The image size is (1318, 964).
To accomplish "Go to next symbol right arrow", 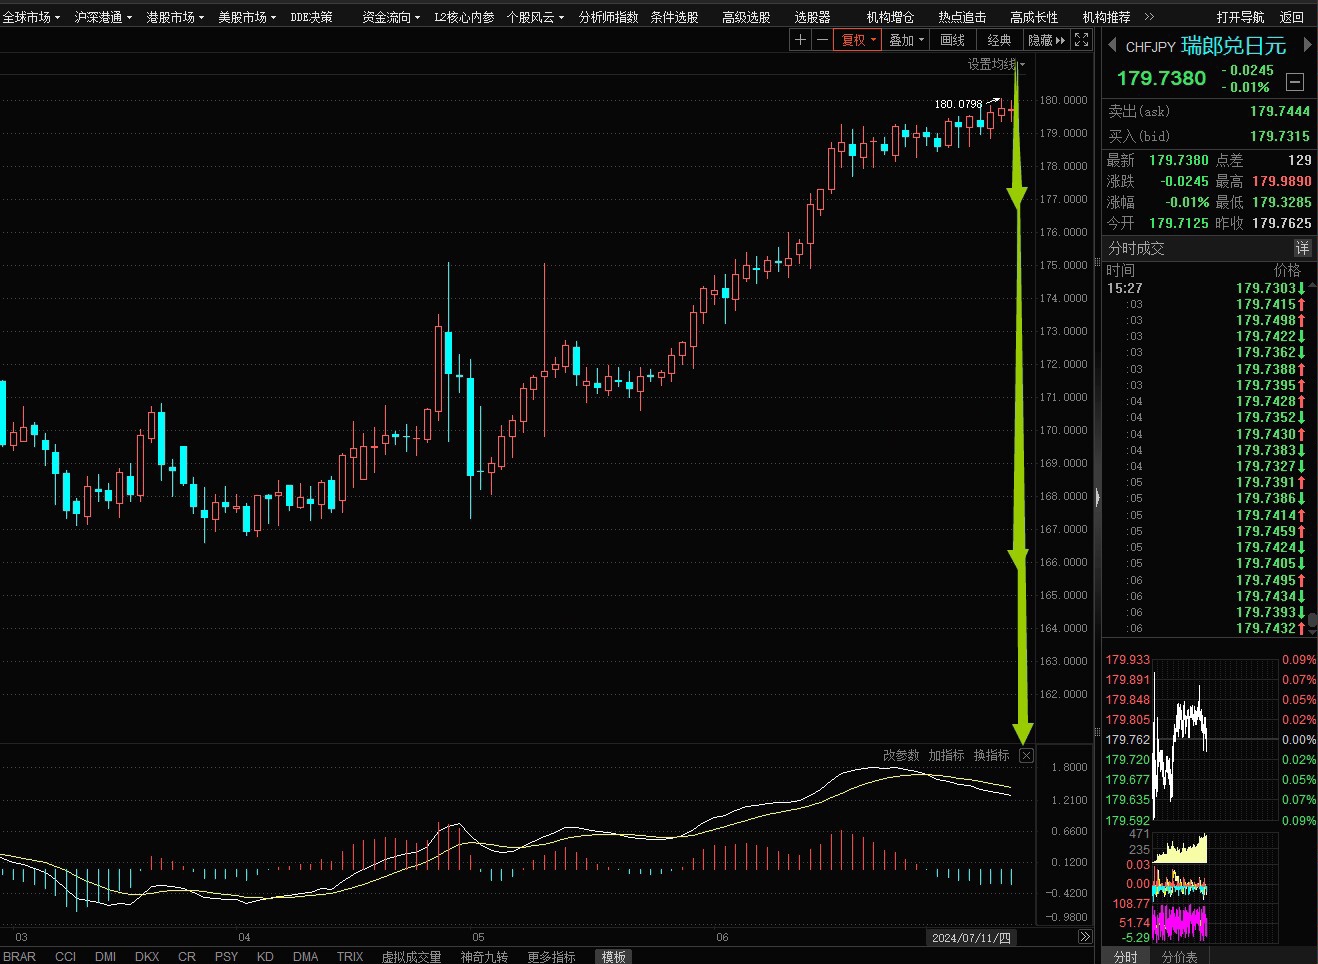I will tap(1307, 45).
